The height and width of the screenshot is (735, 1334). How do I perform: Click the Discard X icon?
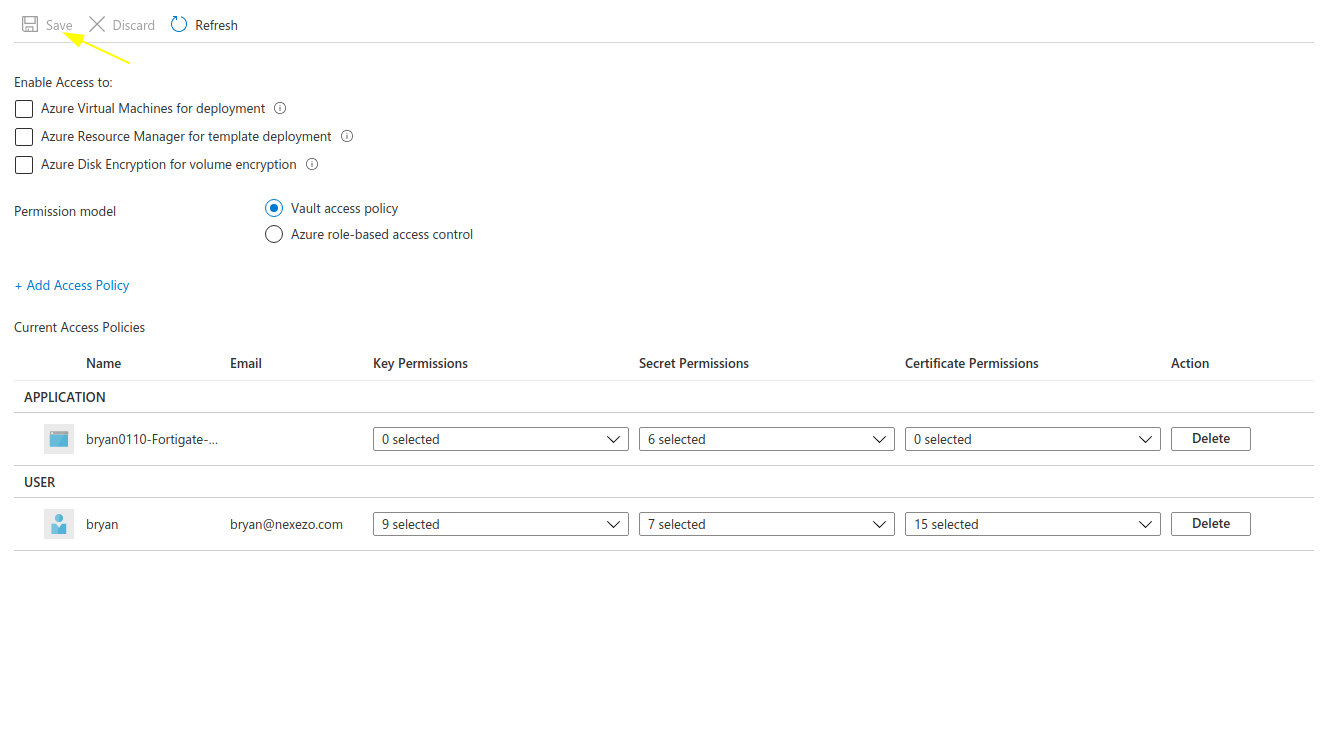tap(97, 24)
